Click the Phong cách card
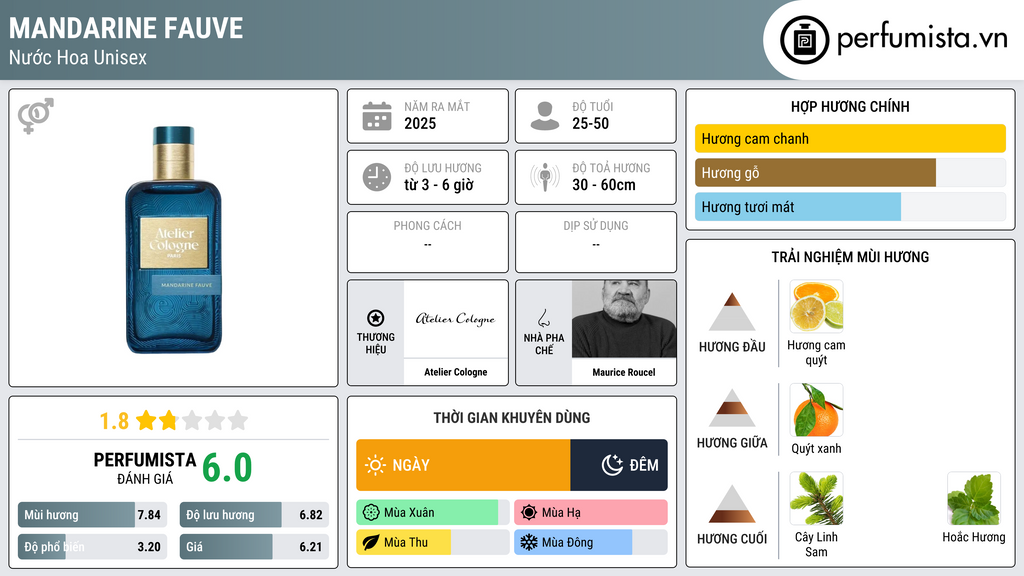The height and width of the screenshot is (576, 1024). click(428, 242)
